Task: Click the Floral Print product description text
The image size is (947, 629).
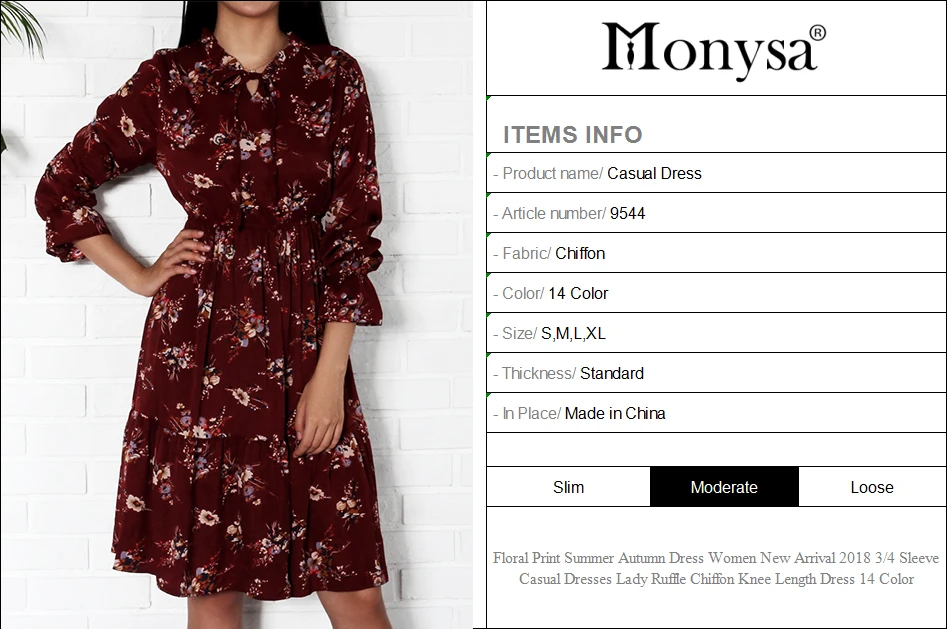Action: (x=716, y=568)
